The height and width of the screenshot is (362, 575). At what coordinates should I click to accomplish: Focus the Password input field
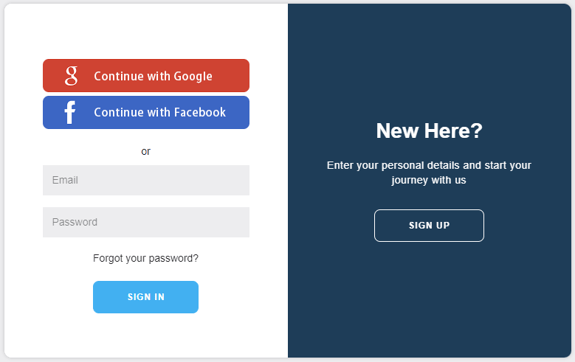pyautogui.click(x=146, y=222)
